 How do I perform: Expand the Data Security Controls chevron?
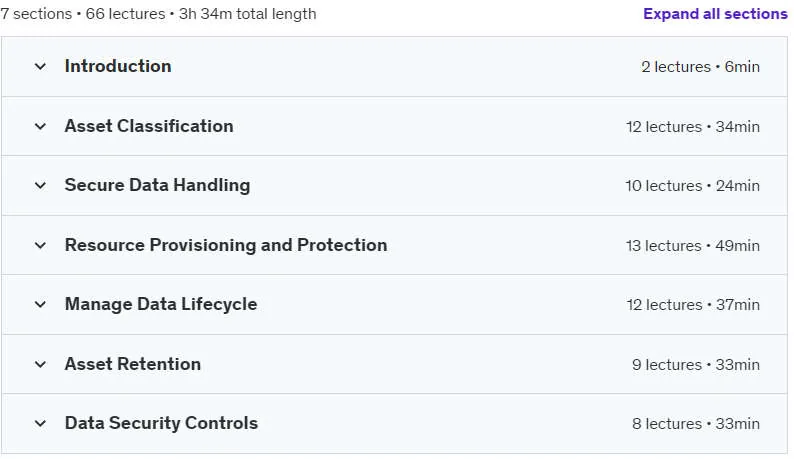pyautogui.click(x=40, y=424)
